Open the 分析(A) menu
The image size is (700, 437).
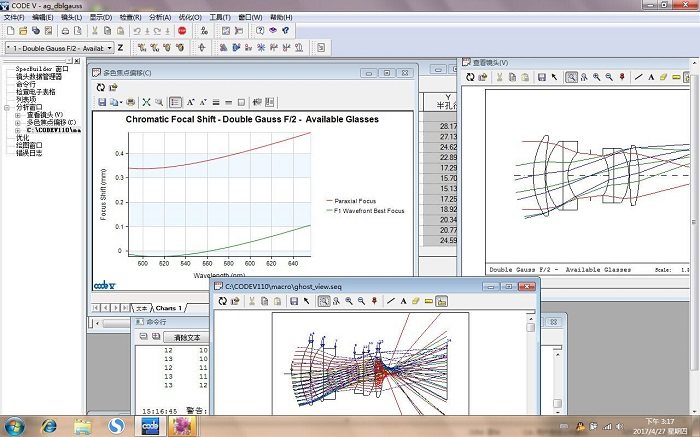[159, 17]
